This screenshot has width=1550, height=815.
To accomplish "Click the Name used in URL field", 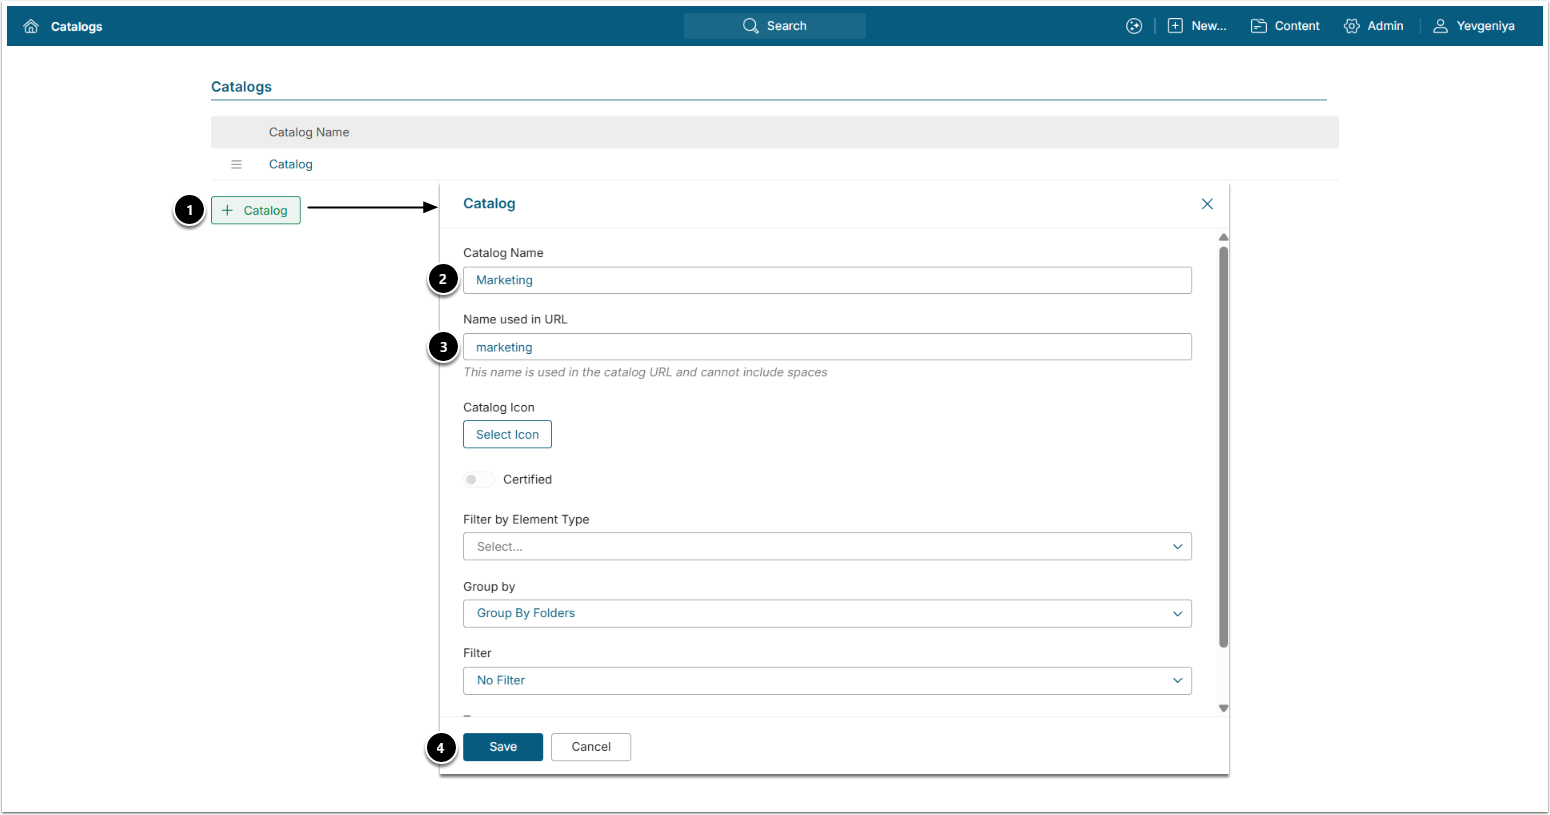I will pos(827,347).
